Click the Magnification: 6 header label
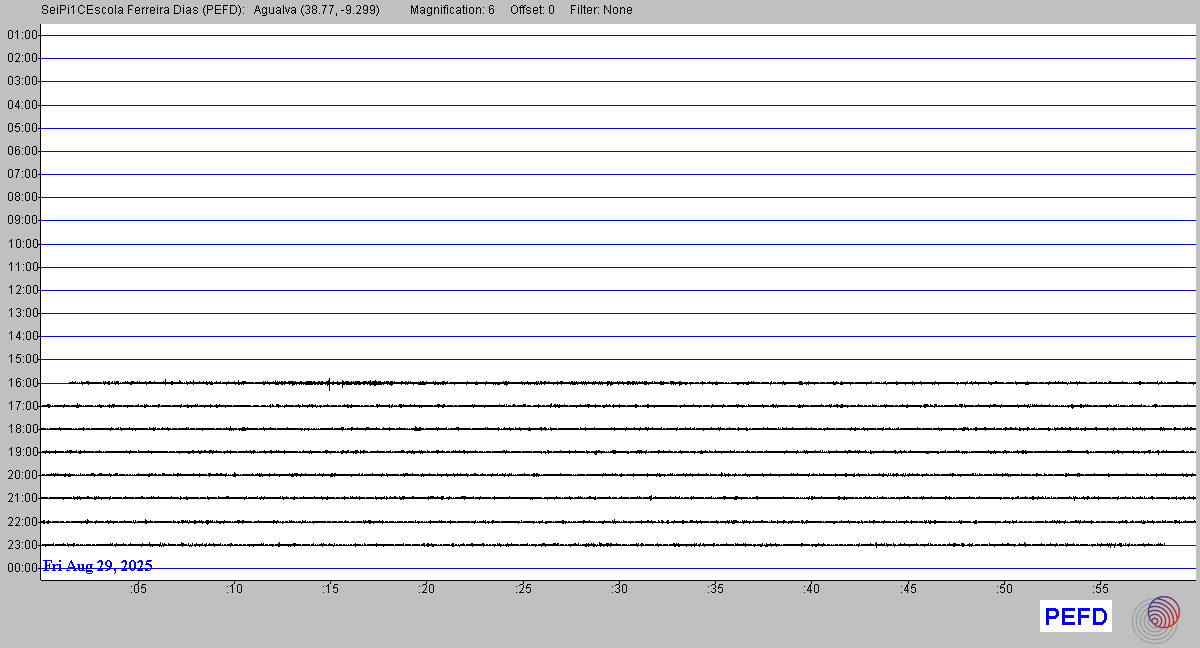 (452, 10)
